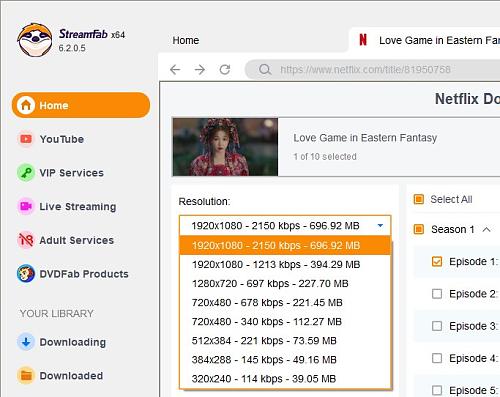
Task: Uncheck the Episode 1 checkbox
Action: [437, 262]
